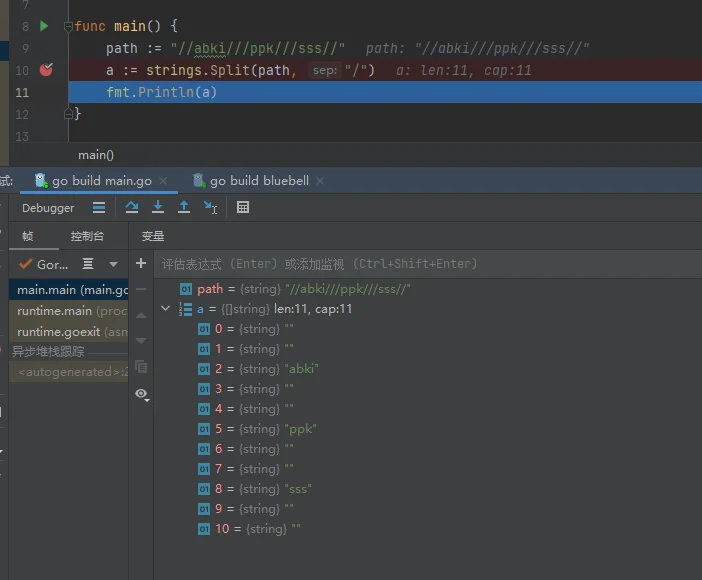702x580 pixels.
Task: Select slice element 0
Action: point(428,329)
